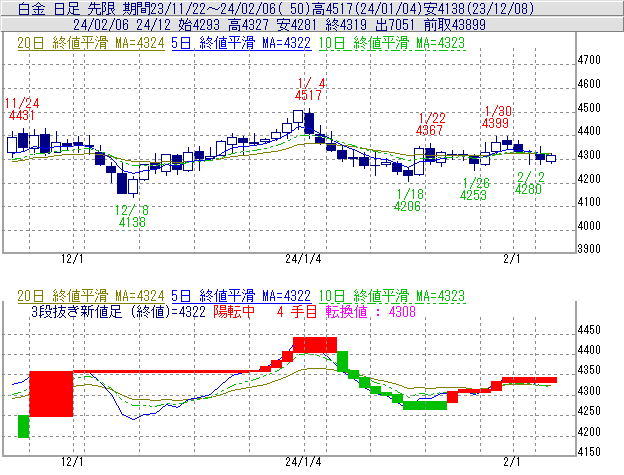The width and height of the screenshot is (624, 475).
Task: Click the 5日 終値平滑 MA=4322 legend in upper chart
Action: click(x=241, y=43)
